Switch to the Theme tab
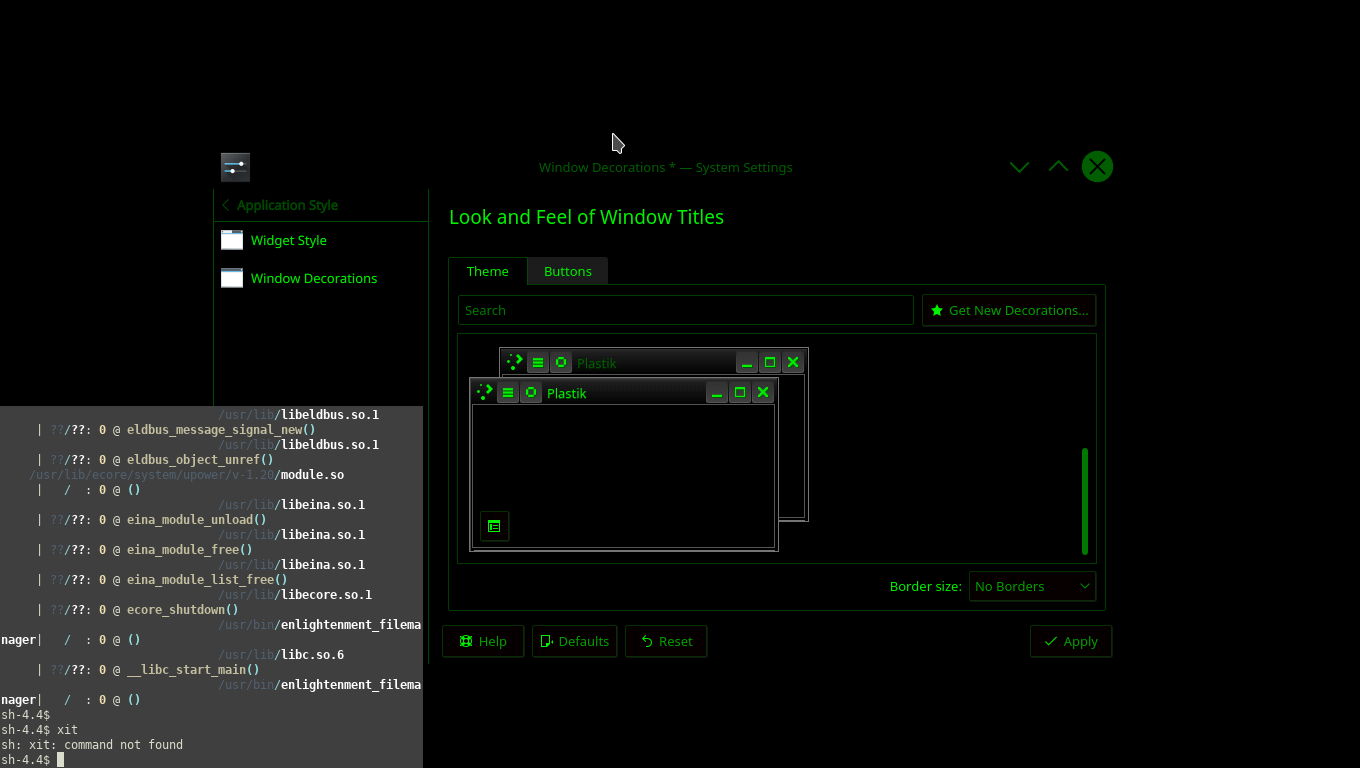The height and width of the screenshot is (768, 1360). coord(487,271)
